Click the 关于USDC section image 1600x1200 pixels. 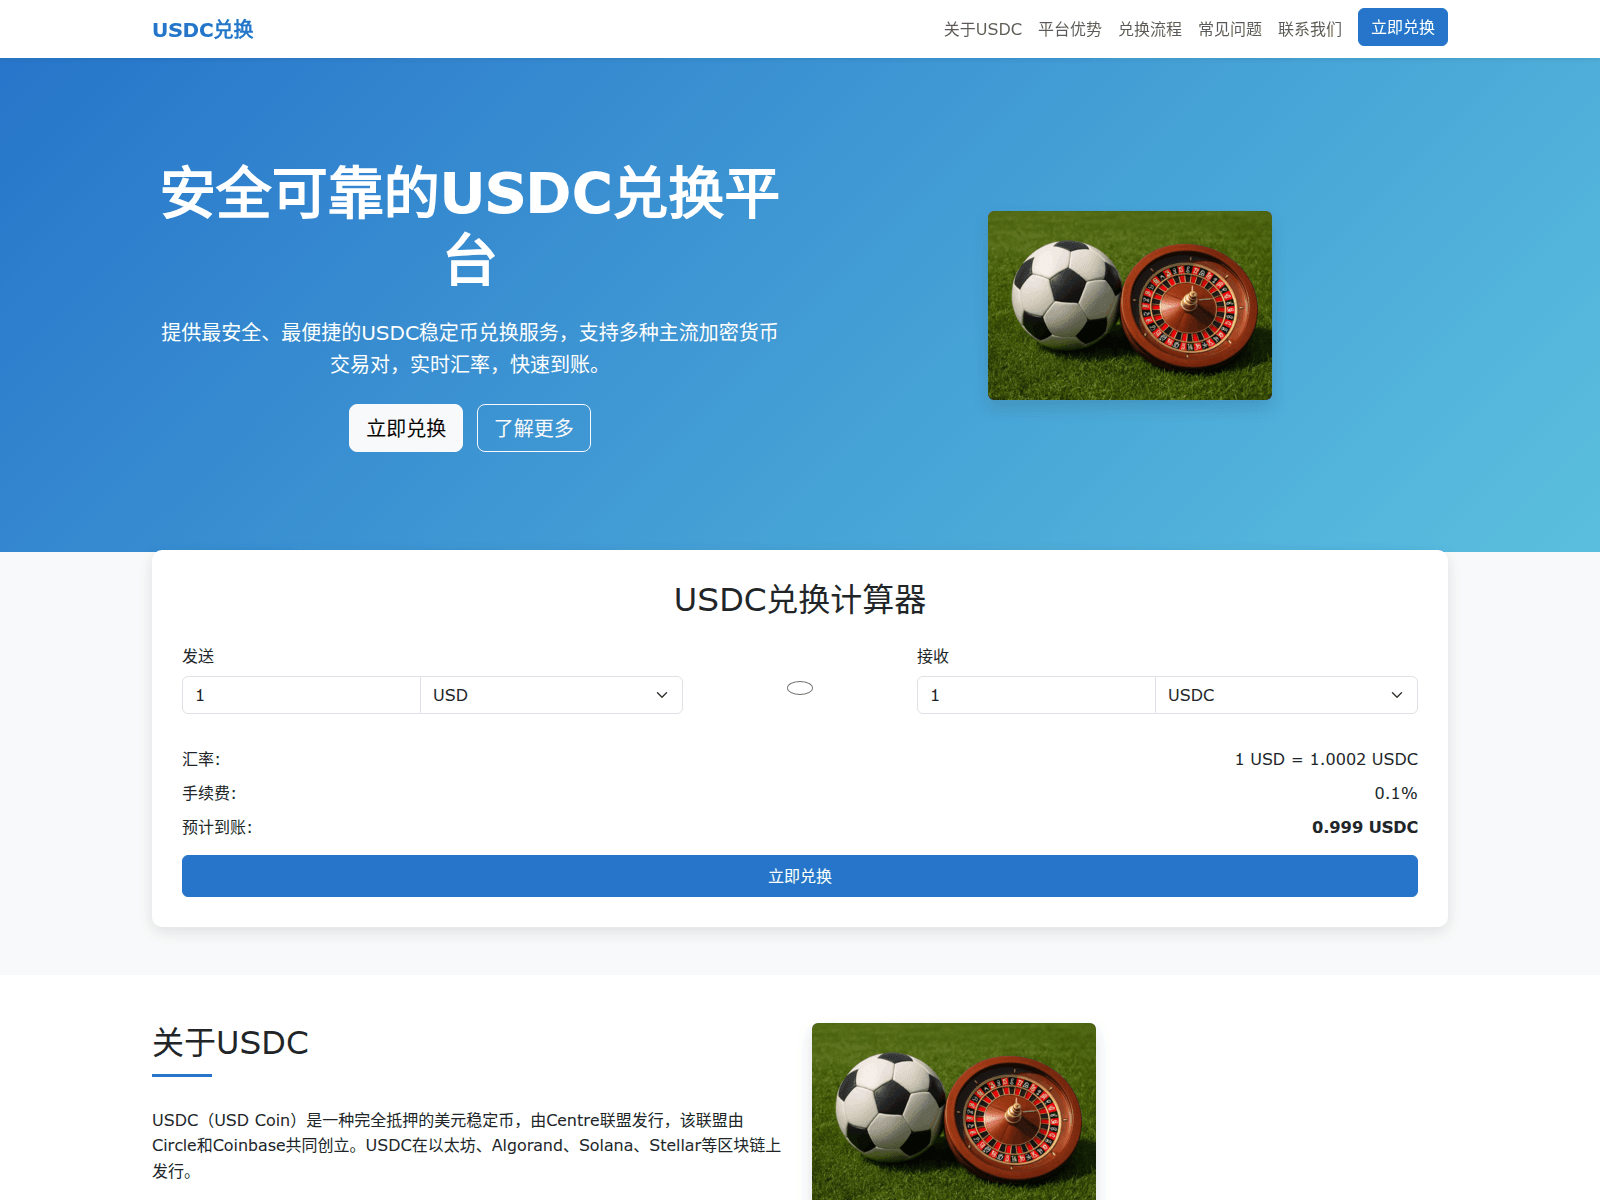[x=954, y=1112]
